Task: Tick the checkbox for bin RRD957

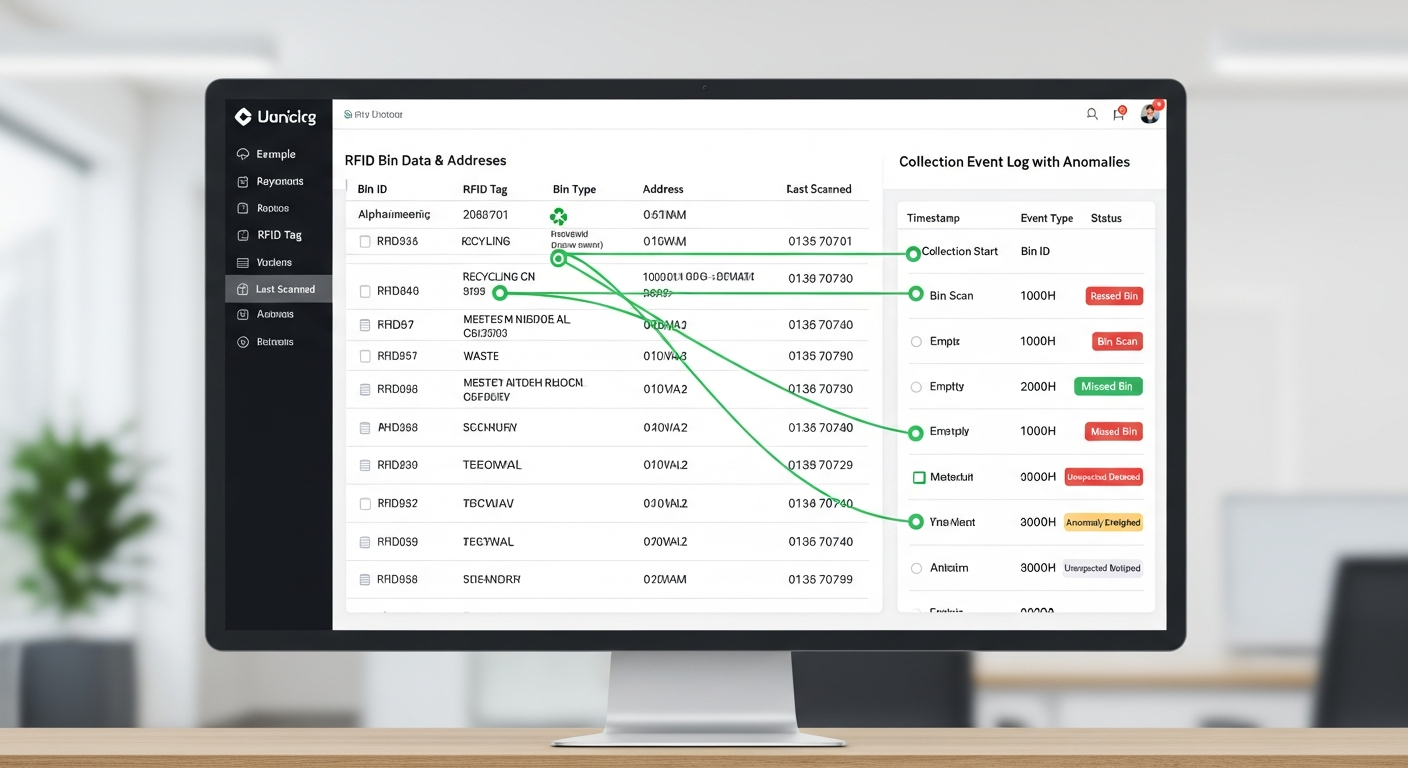Action: point(365,357)
